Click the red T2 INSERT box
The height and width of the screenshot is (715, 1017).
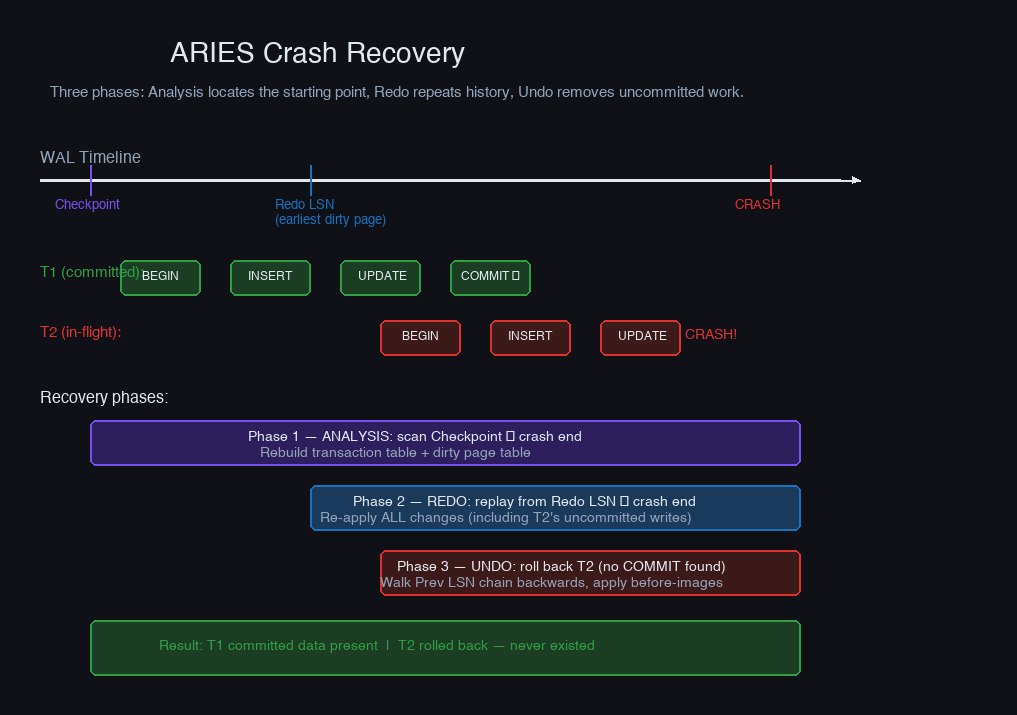coord(530,337)
